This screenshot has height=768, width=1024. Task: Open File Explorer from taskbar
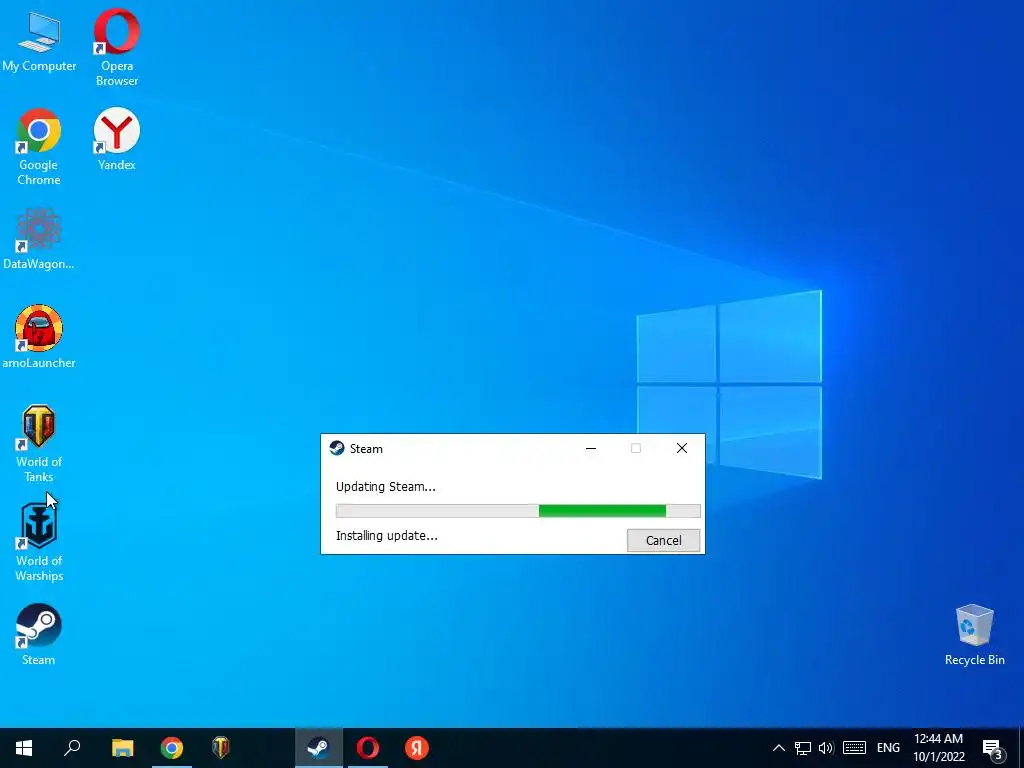pos(122,748)
